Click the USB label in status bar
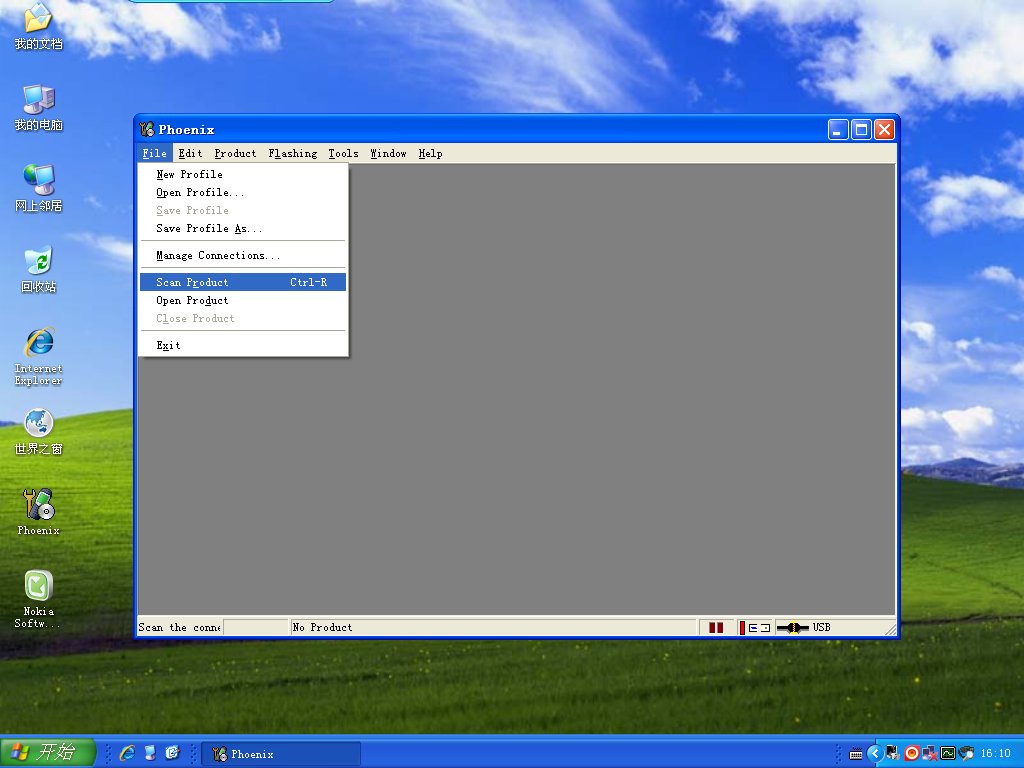The image size is (1024, 768). 822,628
